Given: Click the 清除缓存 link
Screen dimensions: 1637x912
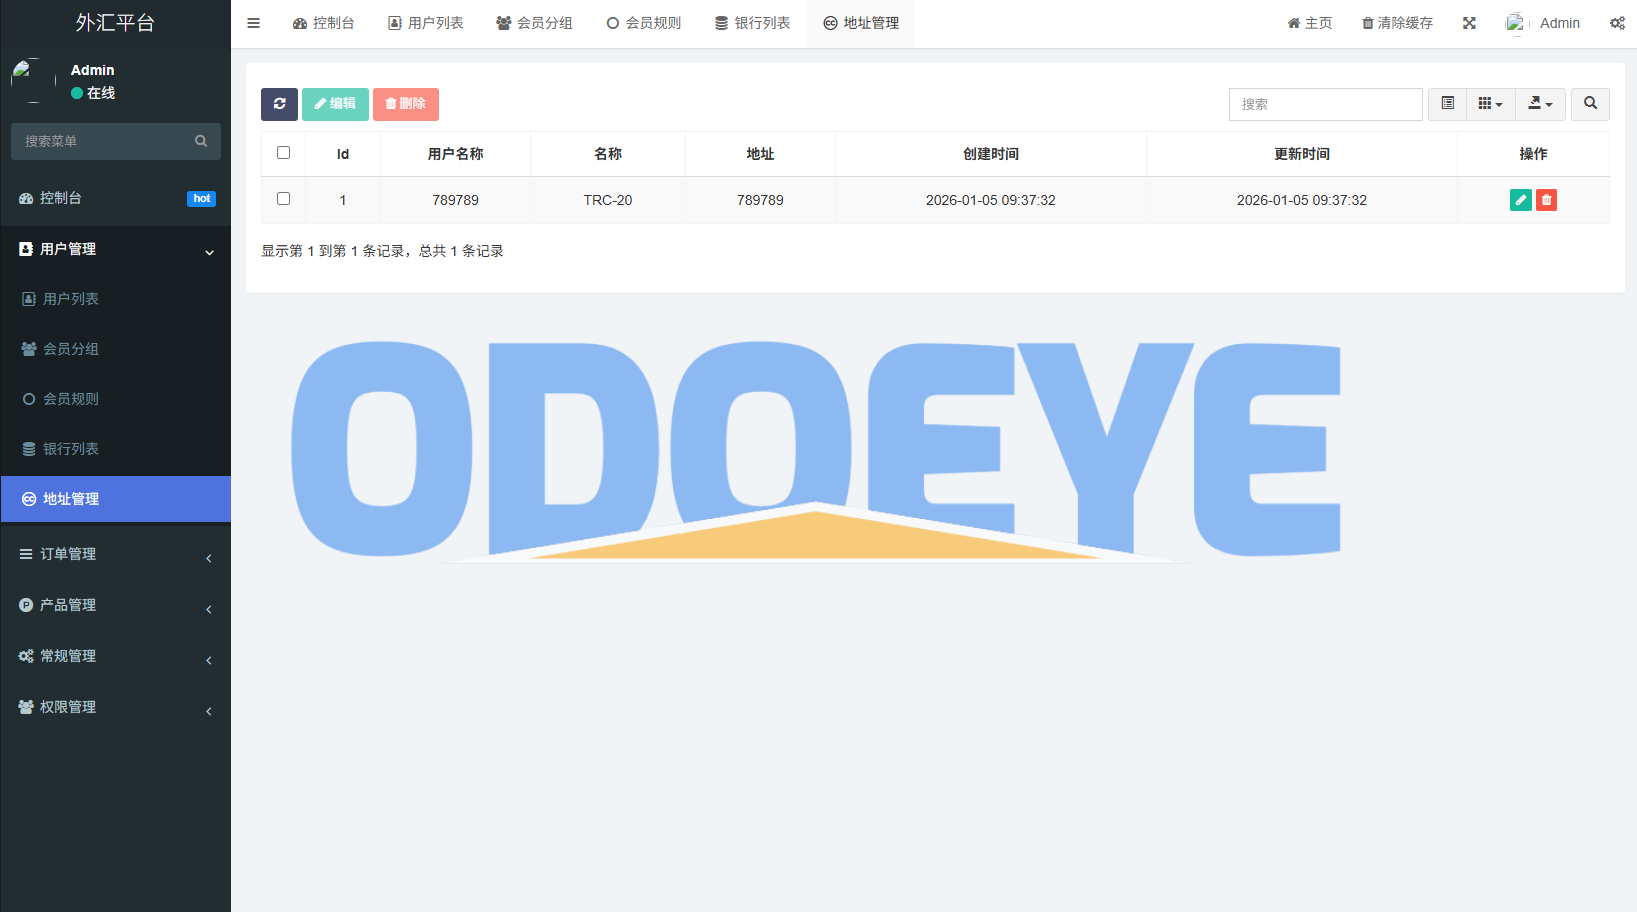Looking at the screenshot, I should pyautogui.click(x=1397, y=23).
